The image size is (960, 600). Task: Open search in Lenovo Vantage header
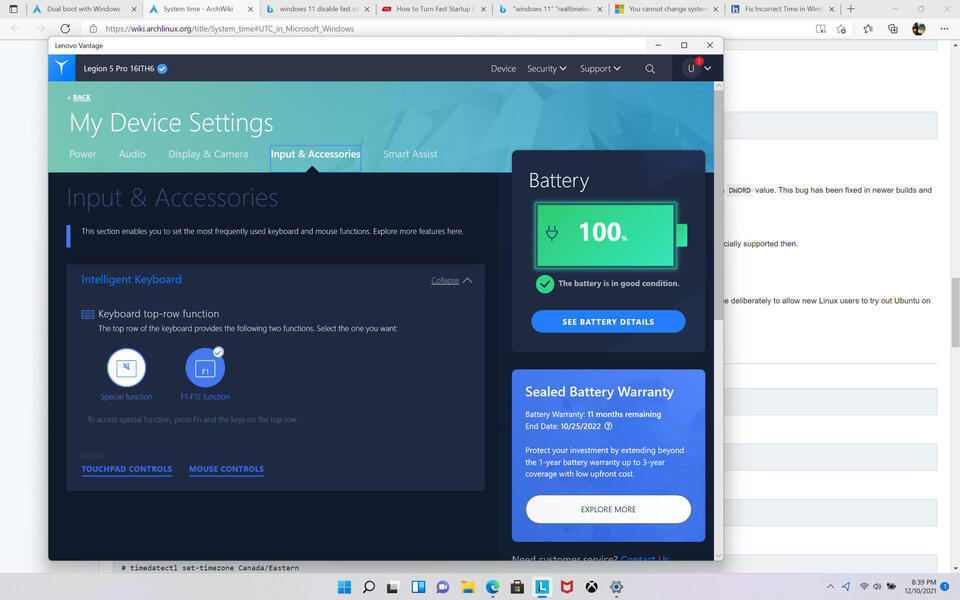coord(650,69)
